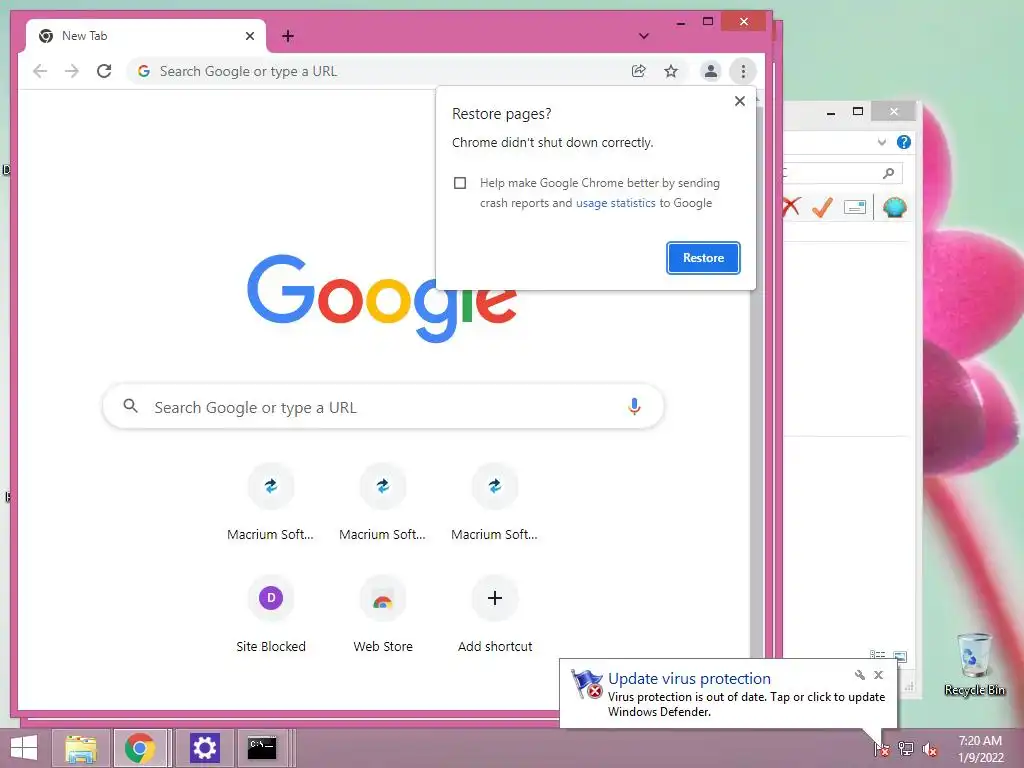The height and width of the screenshot is (768, 1024).
Task: Open the clock showing 7:20 AM
Action: (980, 749)
